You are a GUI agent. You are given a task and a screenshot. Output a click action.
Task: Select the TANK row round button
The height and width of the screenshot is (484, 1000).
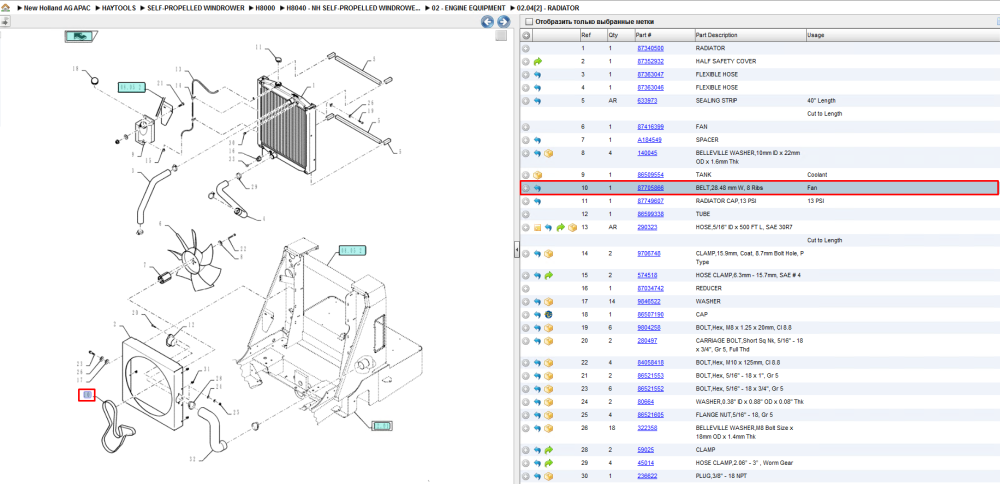pos(526,175)
